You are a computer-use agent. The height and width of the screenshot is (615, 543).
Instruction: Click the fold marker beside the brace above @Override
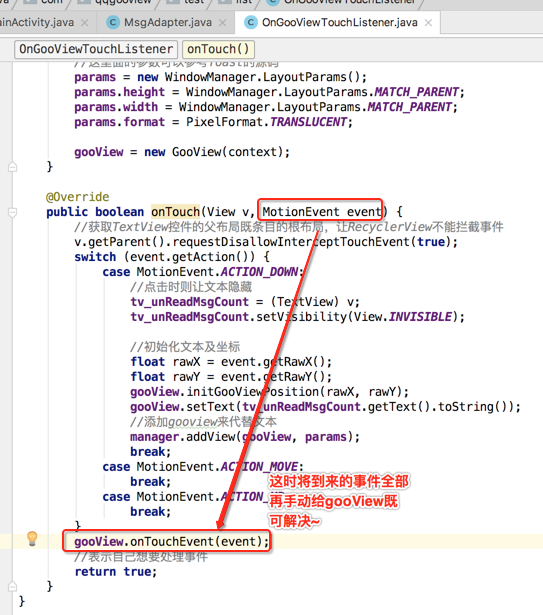(12, 167)
